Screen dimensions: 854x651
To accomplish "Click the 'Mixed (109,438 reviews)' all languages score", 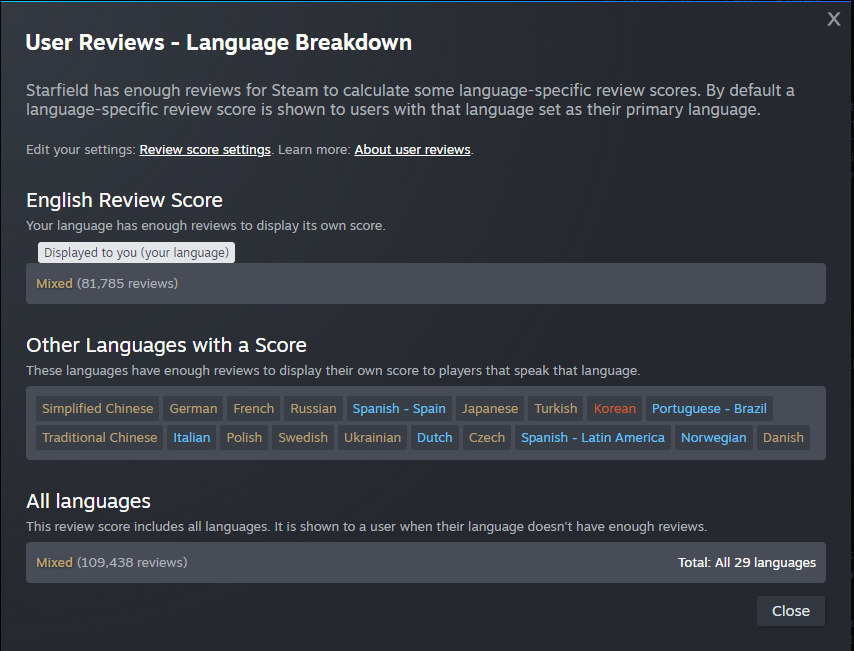I will 112,562.
